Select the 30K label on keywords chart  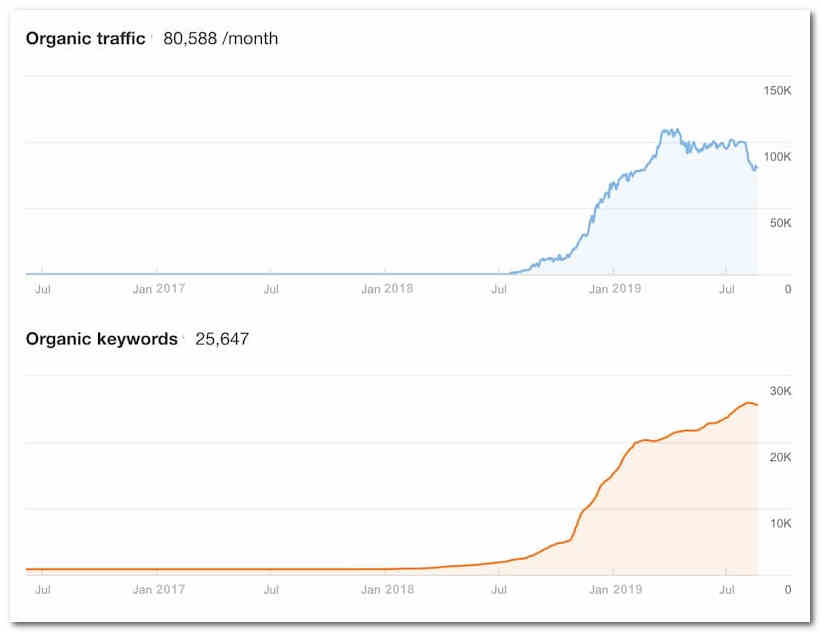click(x=780, y=390)
